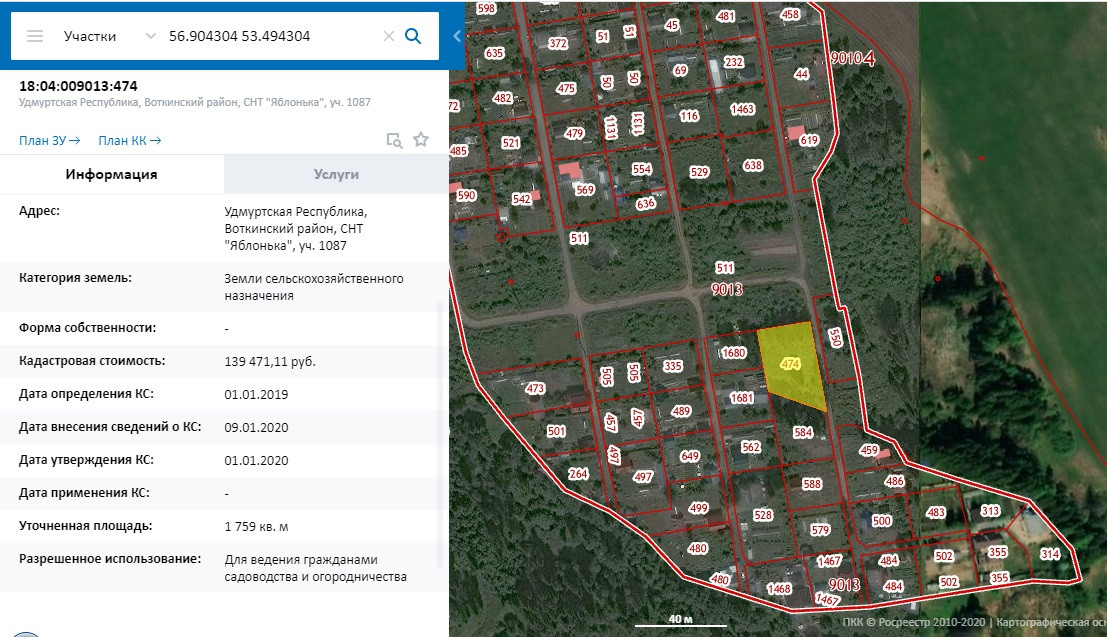Viewport: 1107px width, 637px height.
Task: Select parcel 529 on the map
Action: pos(699,173)
